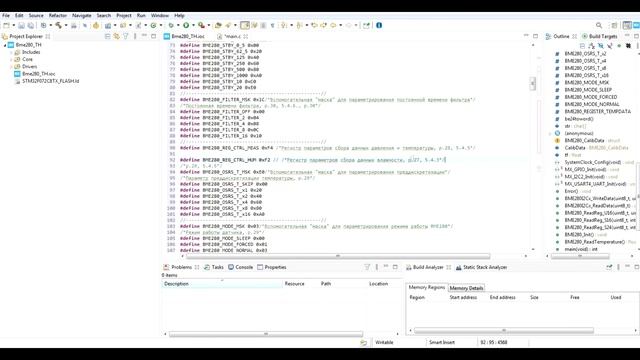Expand the Drivers folder
Screen dimensions: 640x360
pyautogui.click(x=11, y=67)
